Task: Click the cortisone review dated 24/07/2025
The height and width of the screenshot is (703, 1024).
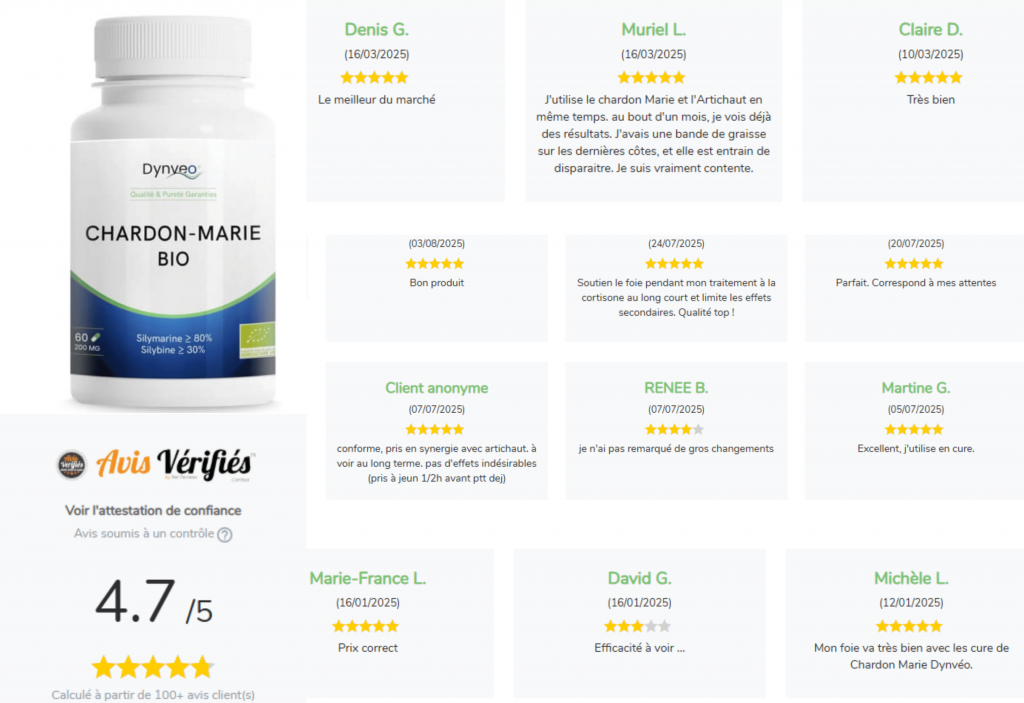Action: click(x=676, y=297)
